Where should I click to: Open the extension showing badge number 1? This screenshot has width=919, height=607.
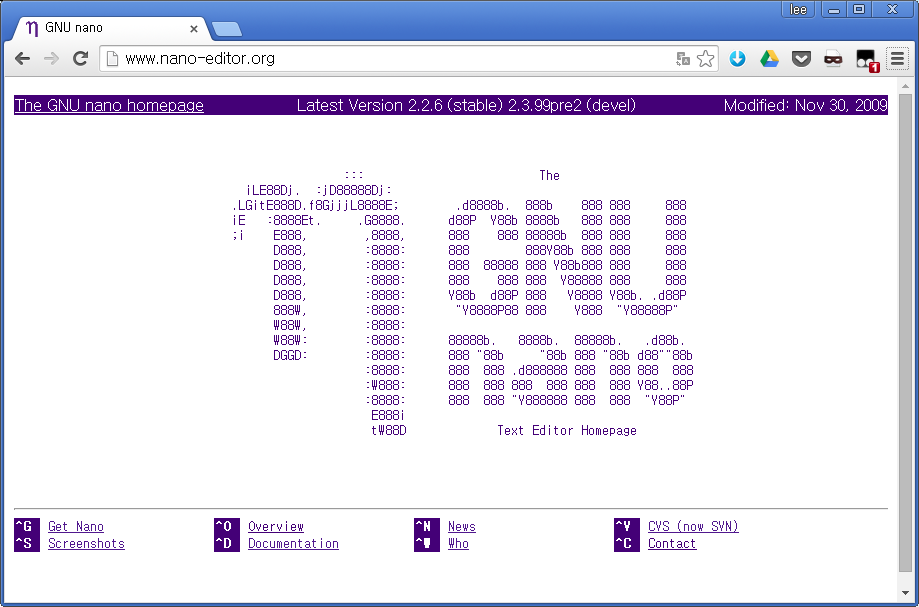coord(866,60)
